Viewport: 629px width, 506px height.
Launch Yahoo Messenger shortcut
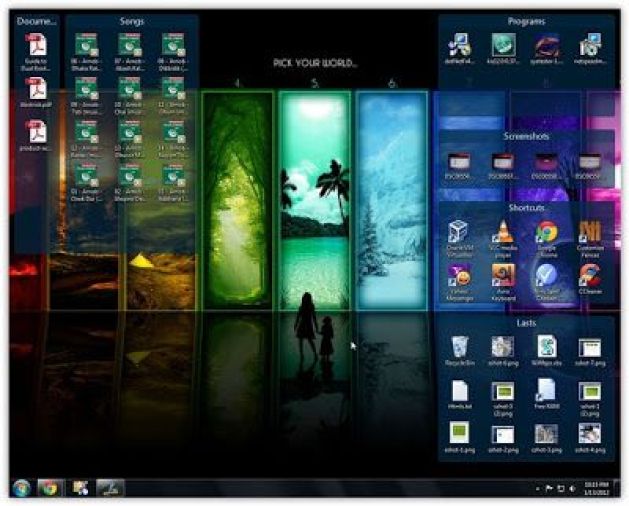(459, 282)
